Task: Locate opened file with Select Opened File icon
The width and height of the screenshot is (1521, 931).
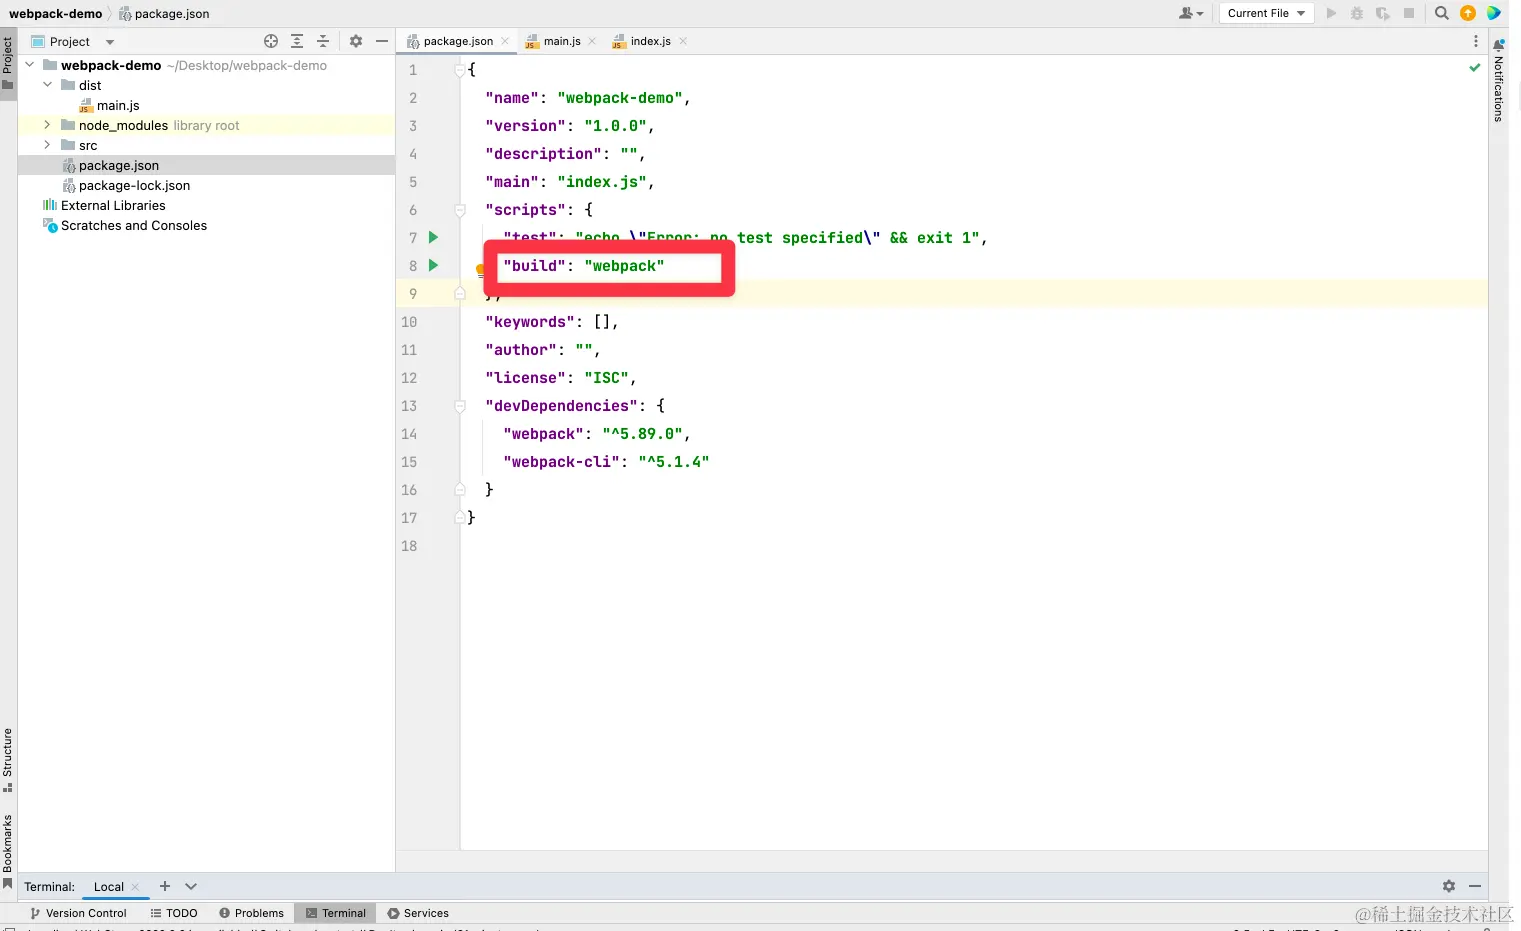Action: 271,41
